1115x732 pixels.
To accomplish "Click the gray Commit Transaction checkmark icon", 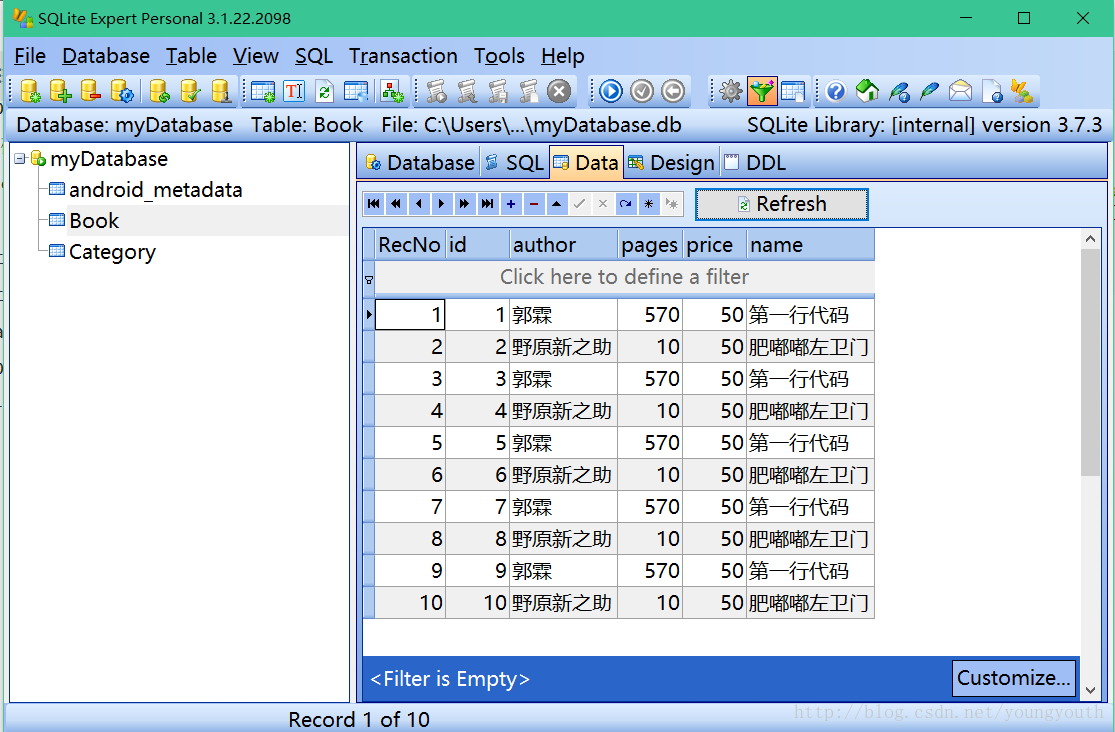I will coord(641,91).
